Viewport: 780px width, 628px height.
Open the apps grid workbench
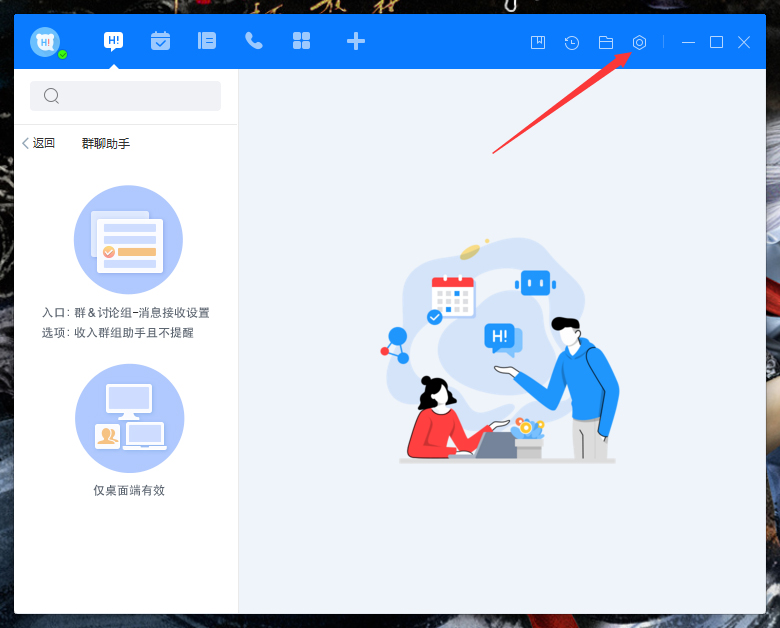(301, 41)
